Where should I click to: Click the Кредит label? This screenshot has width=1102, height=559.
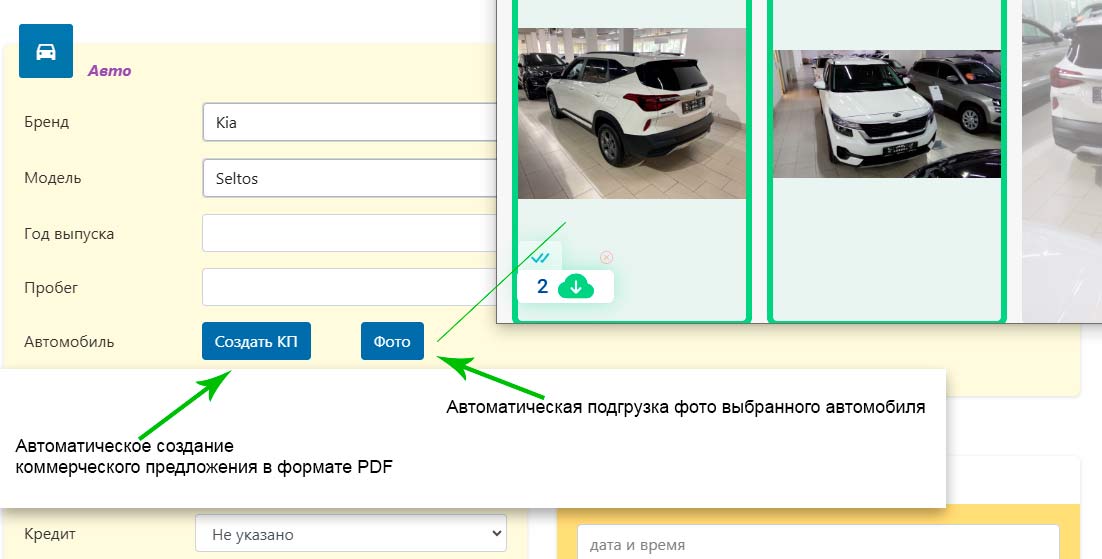(50, 534)
